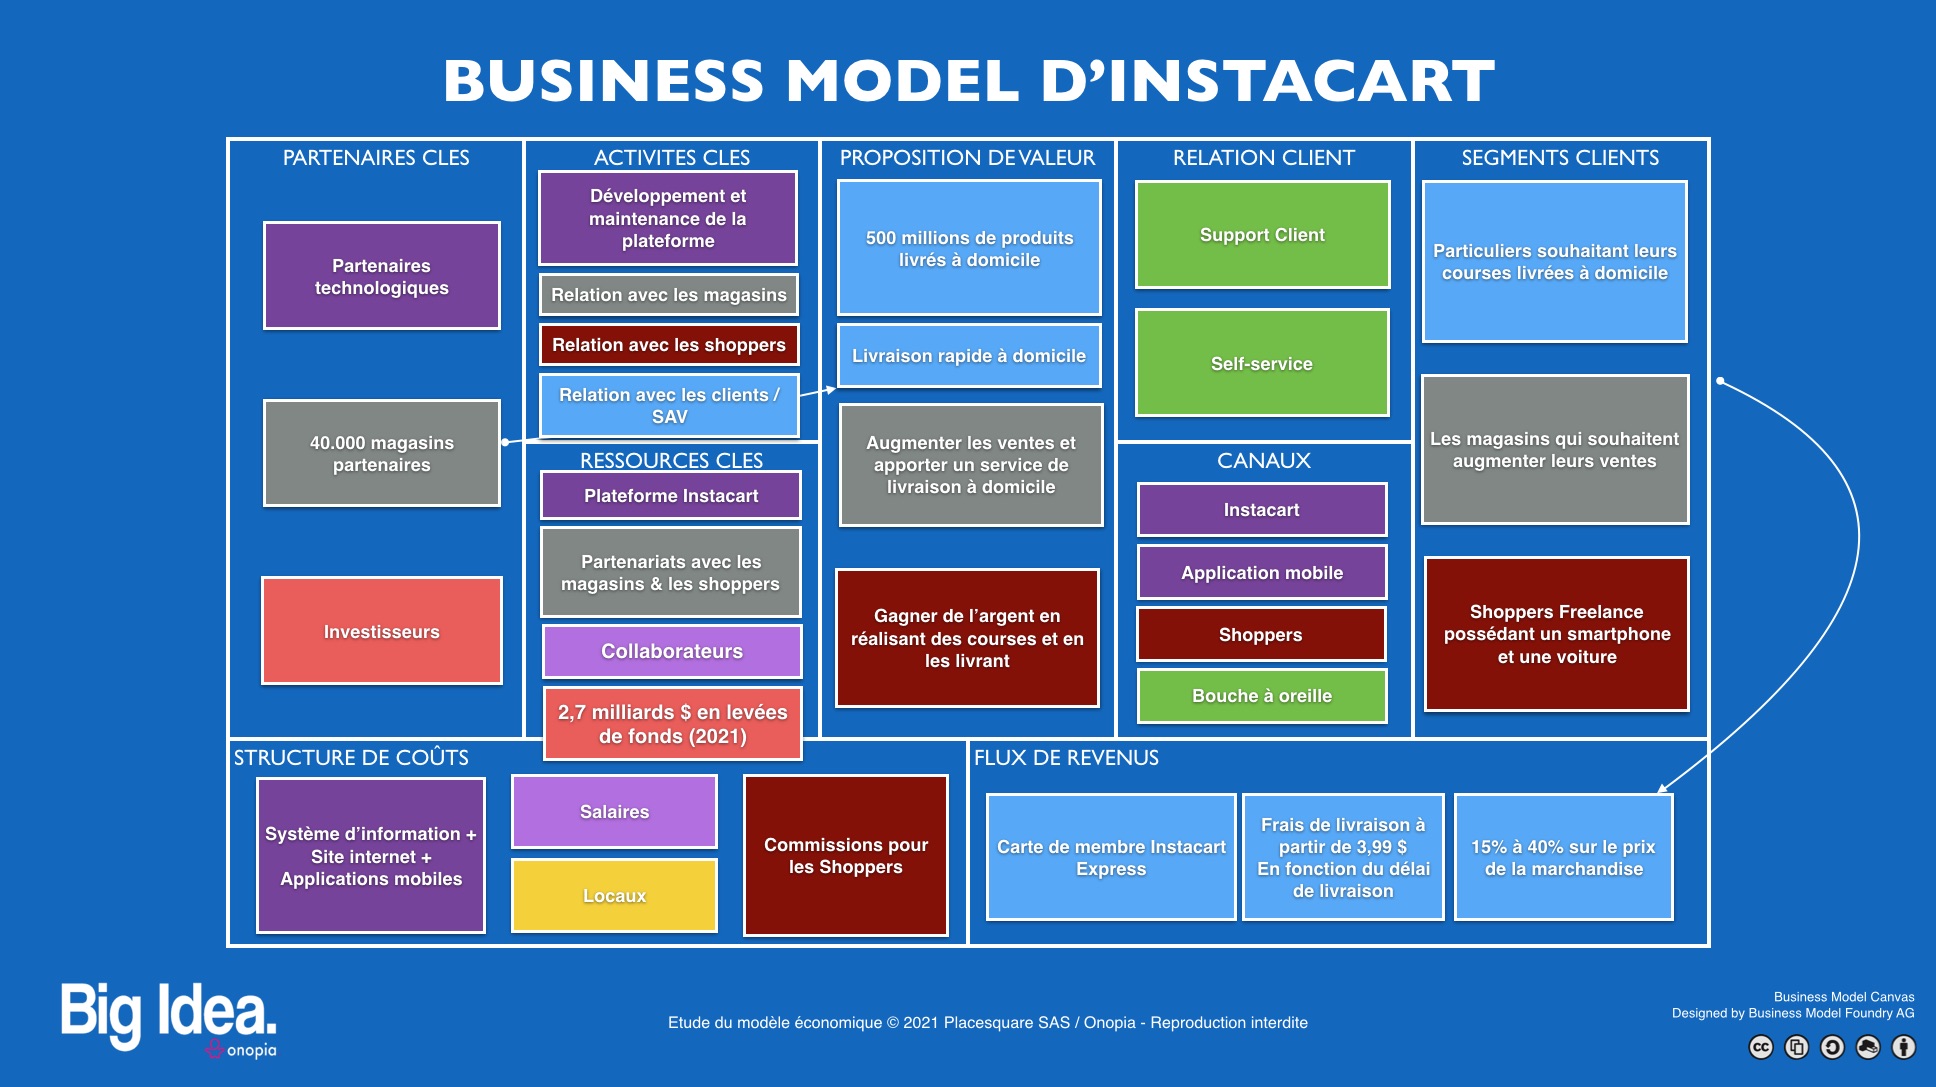Select the 'Support Client' card
Viewport: 1936px width, 1087px height.
(x=1262, y=235)
